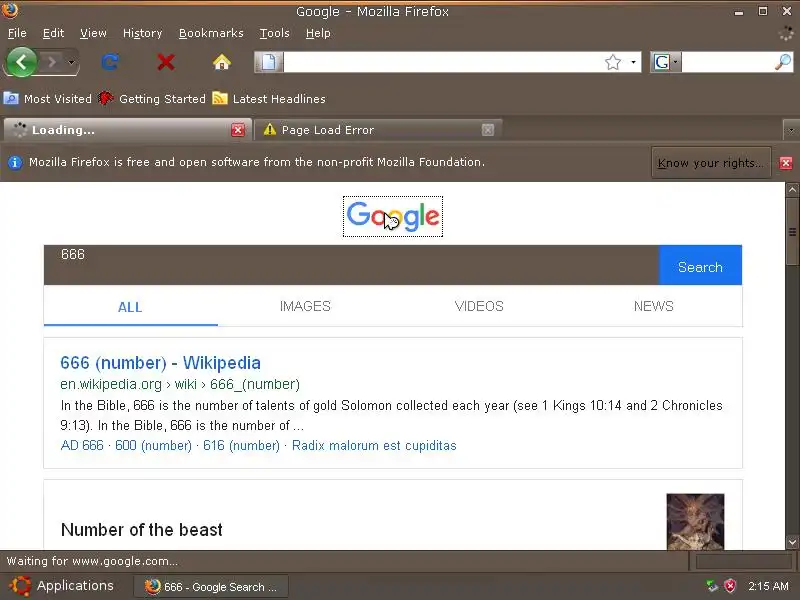Screen dimensions: 800x600
Task: Click the en.wikipedia.org breadcrumb URL text
Action: point(180,384)
